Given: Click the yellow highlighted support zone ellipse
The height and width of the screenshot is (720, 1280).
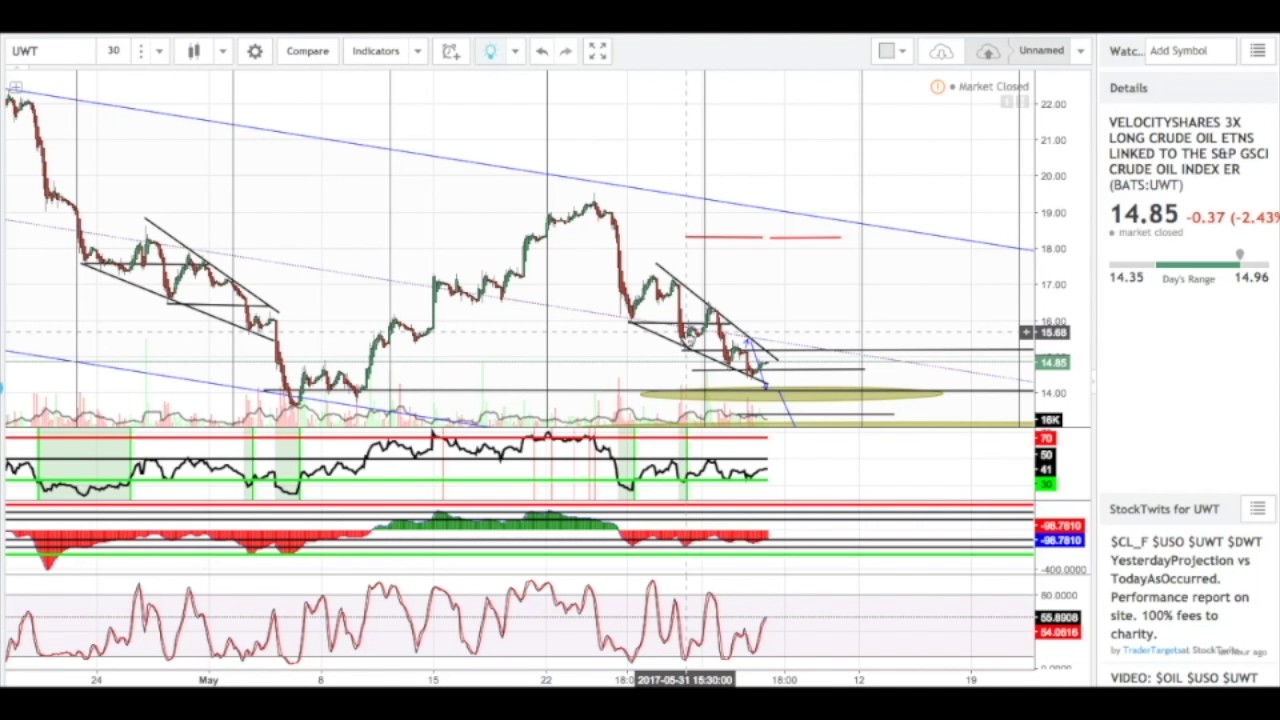Looking at the screenshot, I should [791, 395].
